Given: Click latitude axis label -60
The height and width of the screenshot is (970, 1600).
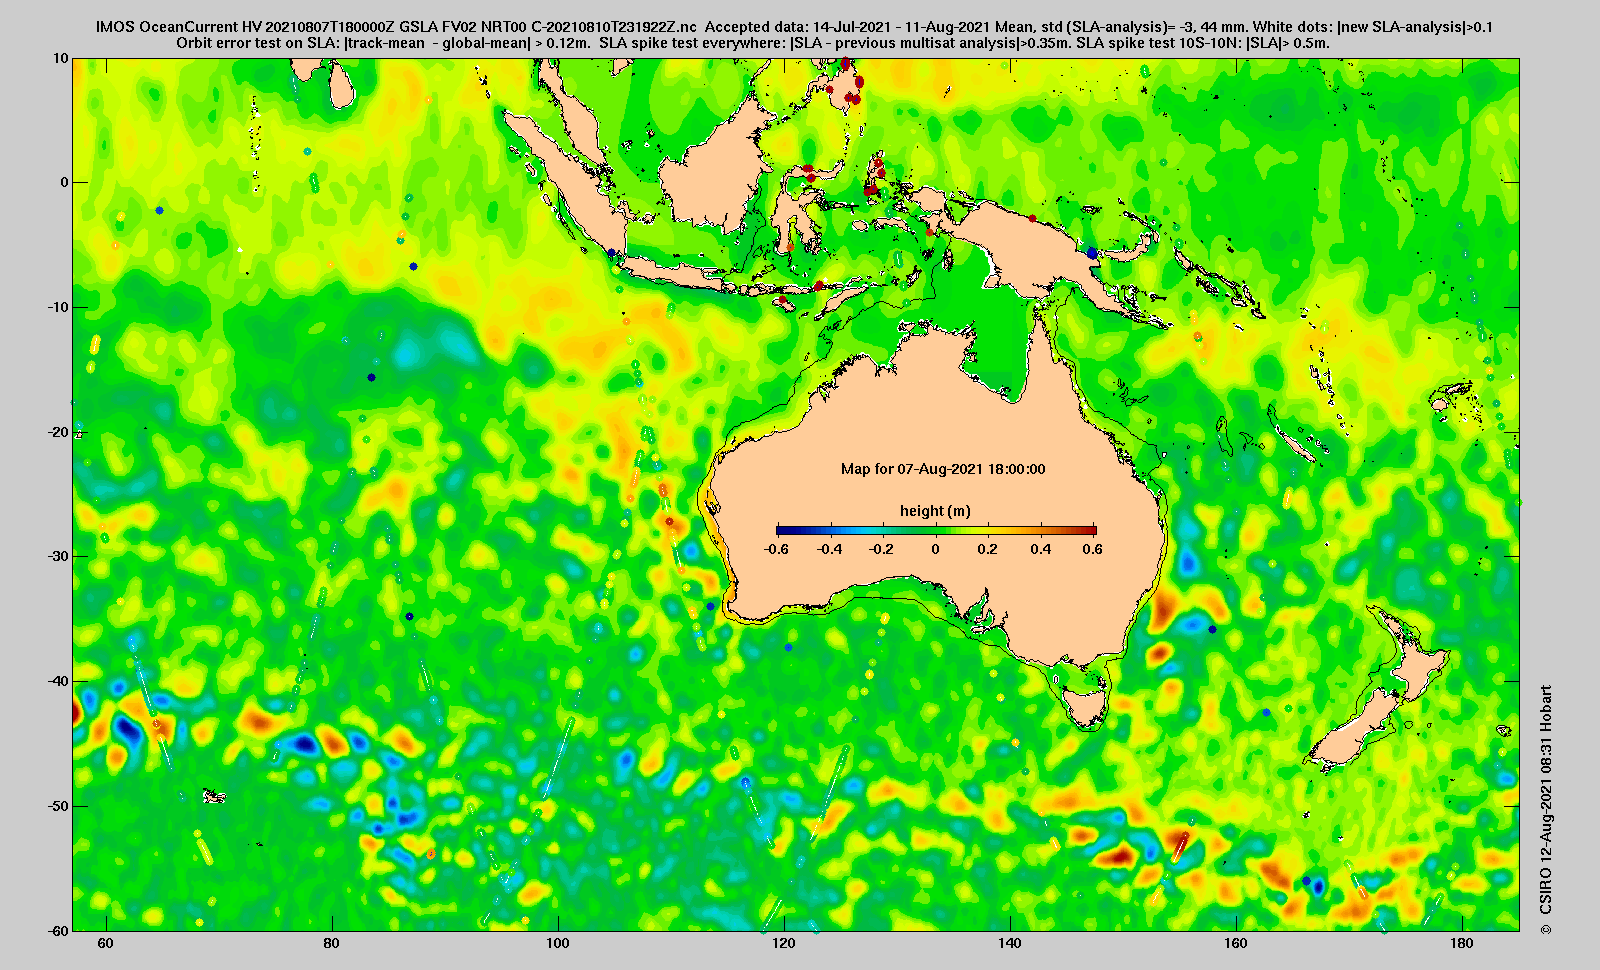Looking at the screenshot, I should point(59,930).
